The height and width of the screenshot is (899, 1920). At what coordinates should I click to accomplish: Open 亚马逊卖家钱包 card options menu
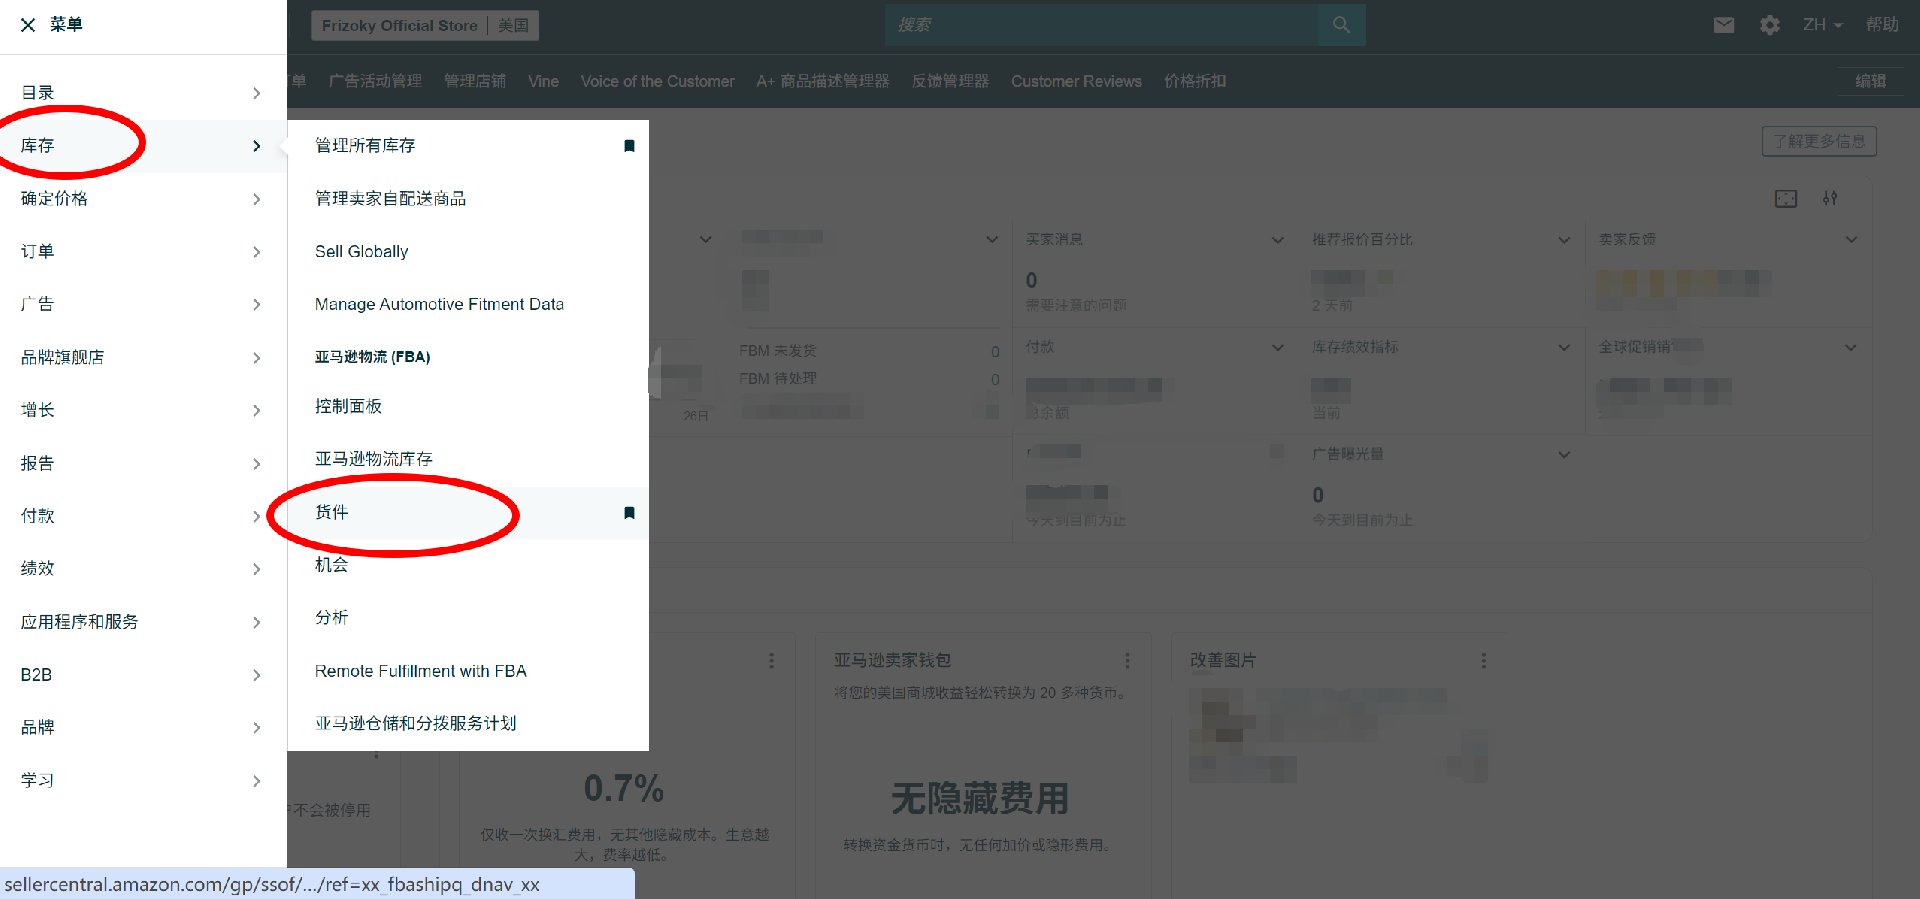(1127, 661)
